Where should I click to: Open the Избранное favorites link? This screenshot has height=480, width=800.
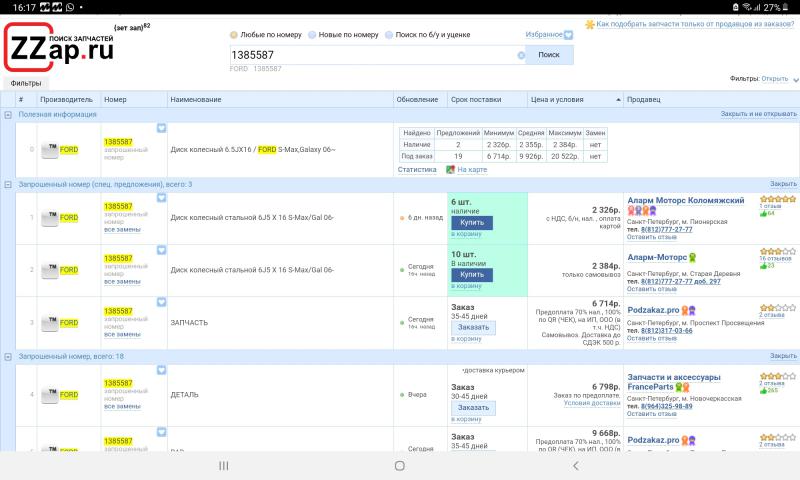click(544, 34)
